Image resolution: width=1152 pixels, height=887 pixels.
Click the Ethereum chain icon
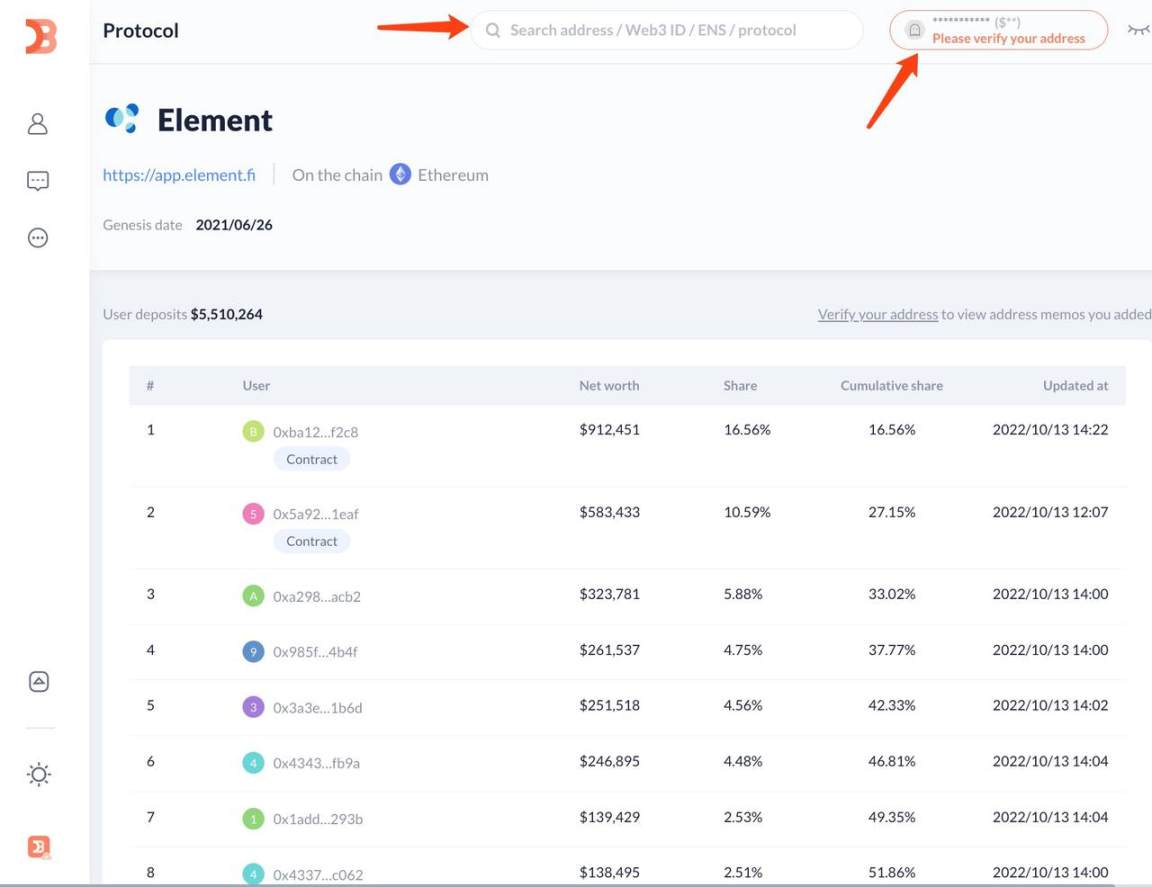[400, 174]
